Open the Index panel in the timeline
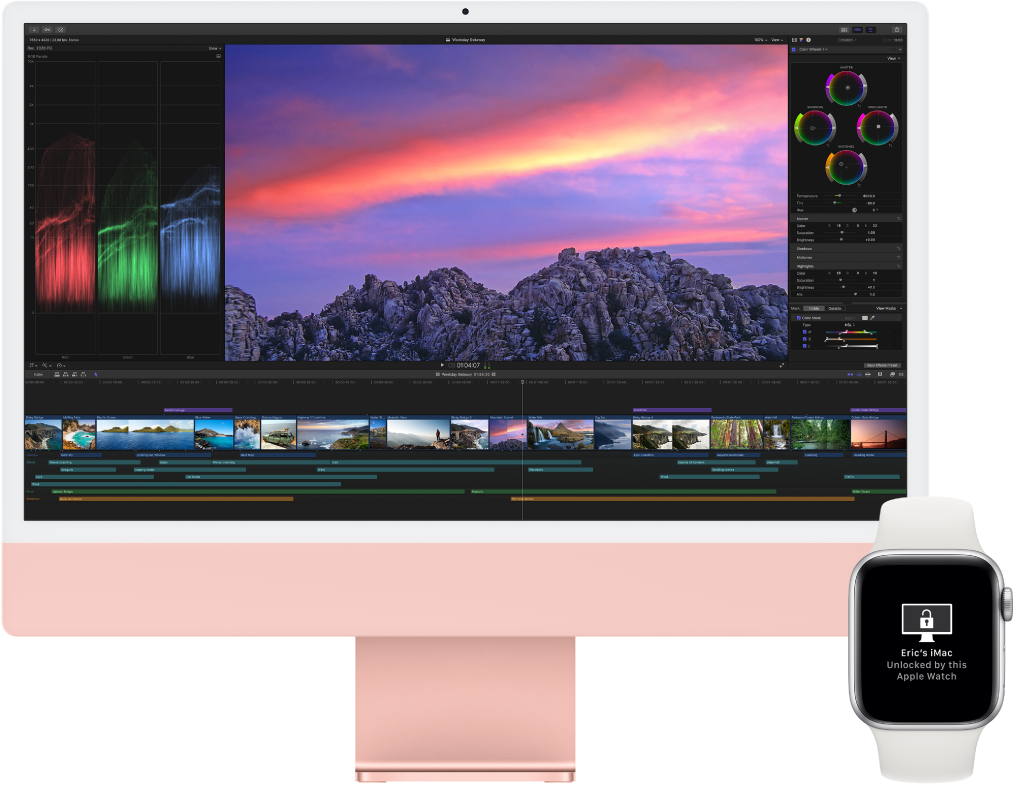The width and height of the screenshot is (1016, 788). click(x=39, y=374)
